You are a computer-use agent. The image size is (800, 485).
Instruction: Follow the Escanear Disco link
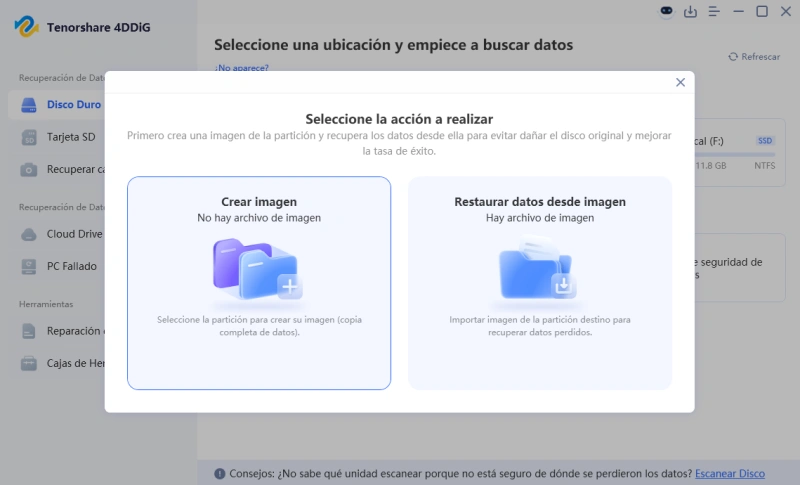point(730,474)
